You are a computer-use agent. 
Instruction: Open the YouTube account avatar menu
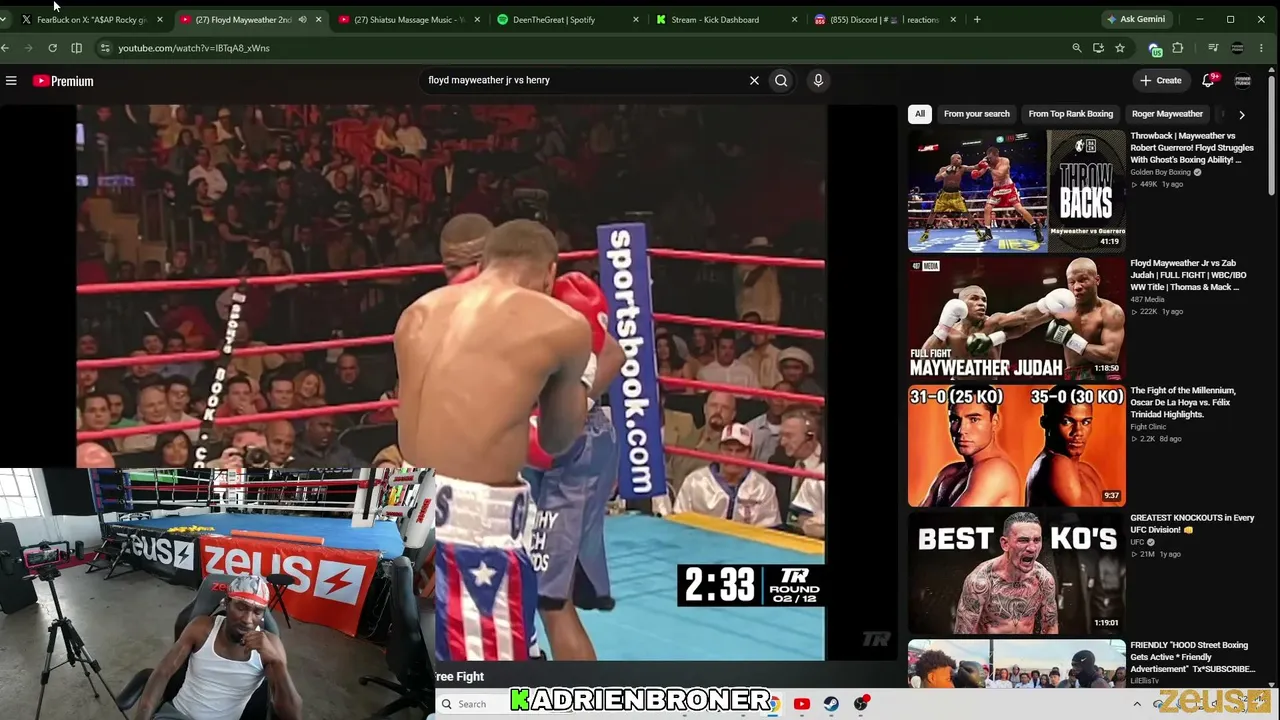click(x=1243, y=80)
